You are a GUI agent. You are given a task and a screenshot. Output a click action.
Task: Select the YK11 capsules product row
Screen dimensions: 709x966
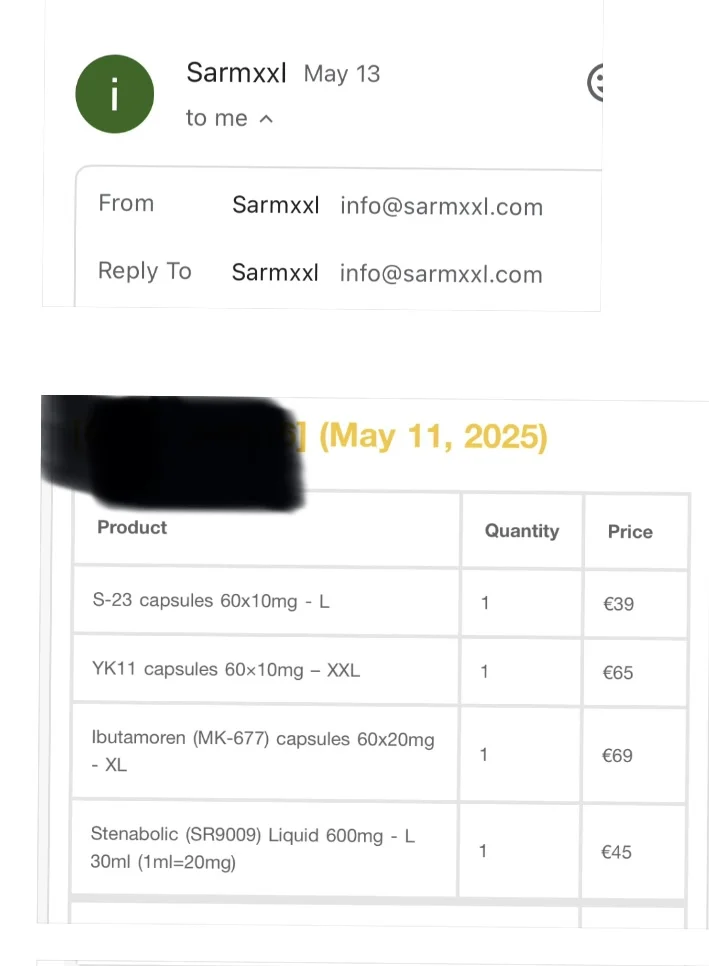tap(379, 671)
